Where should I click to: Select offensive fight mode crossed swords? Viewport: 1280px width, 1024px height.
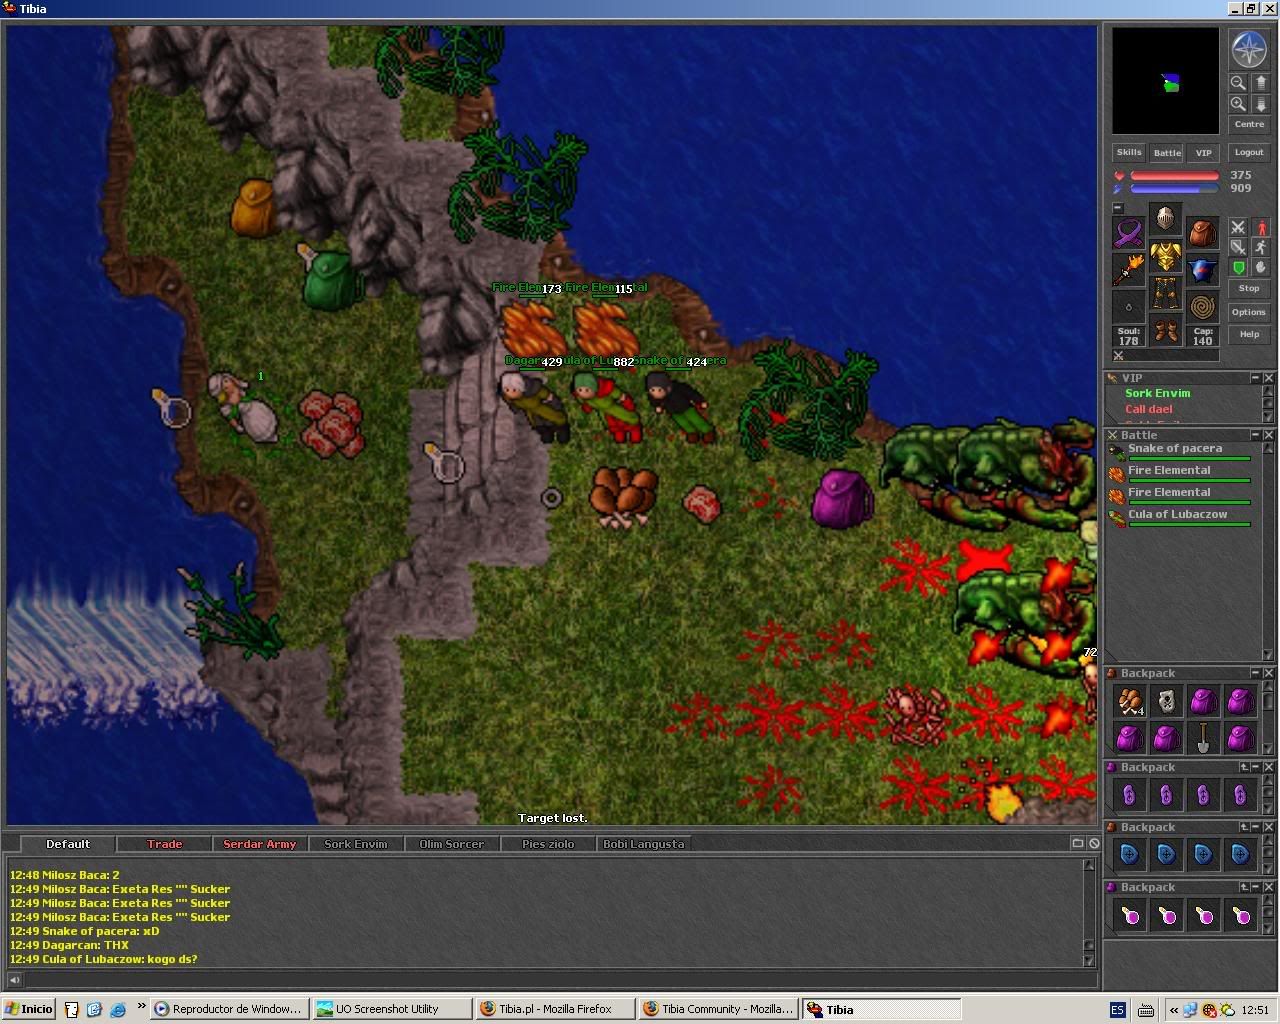[x=1238, y=227]
